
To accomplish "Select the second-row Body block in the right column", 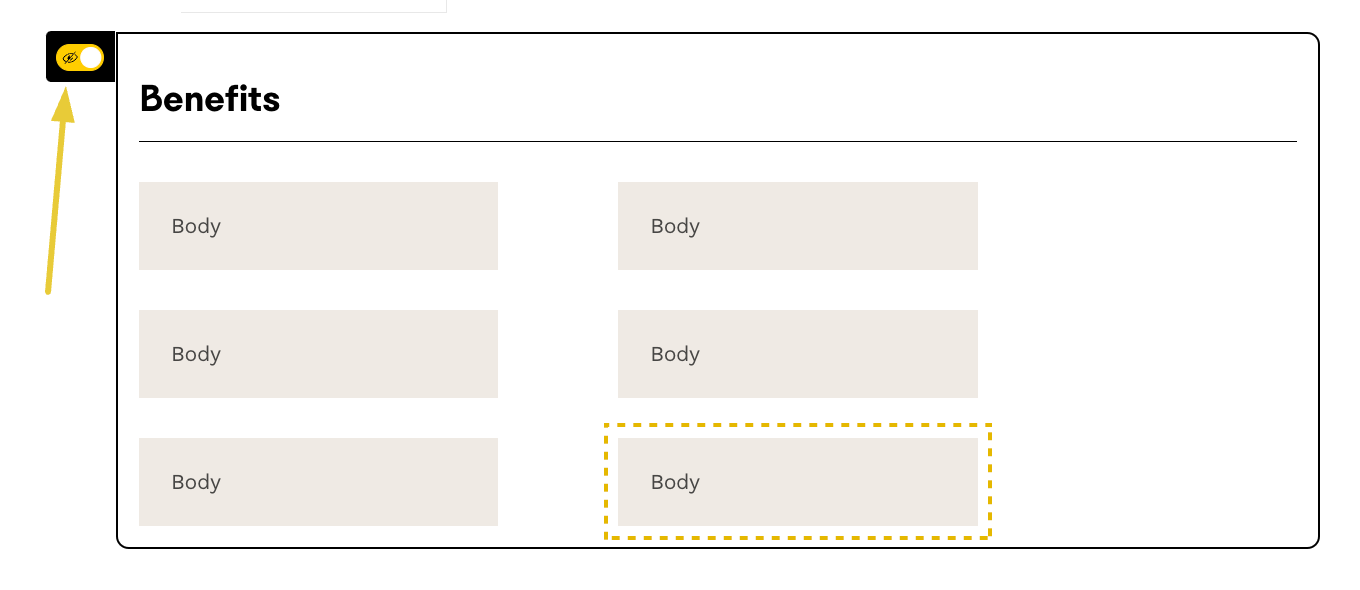I will coord(797,354).
